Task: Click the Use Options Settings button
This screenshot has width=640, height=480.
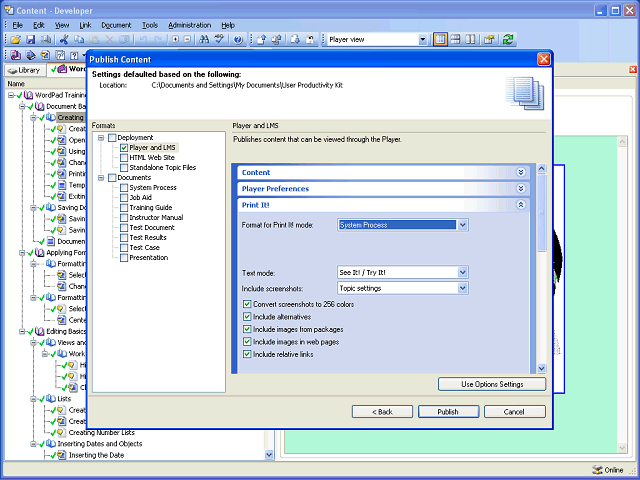Action: pos(492,384)
